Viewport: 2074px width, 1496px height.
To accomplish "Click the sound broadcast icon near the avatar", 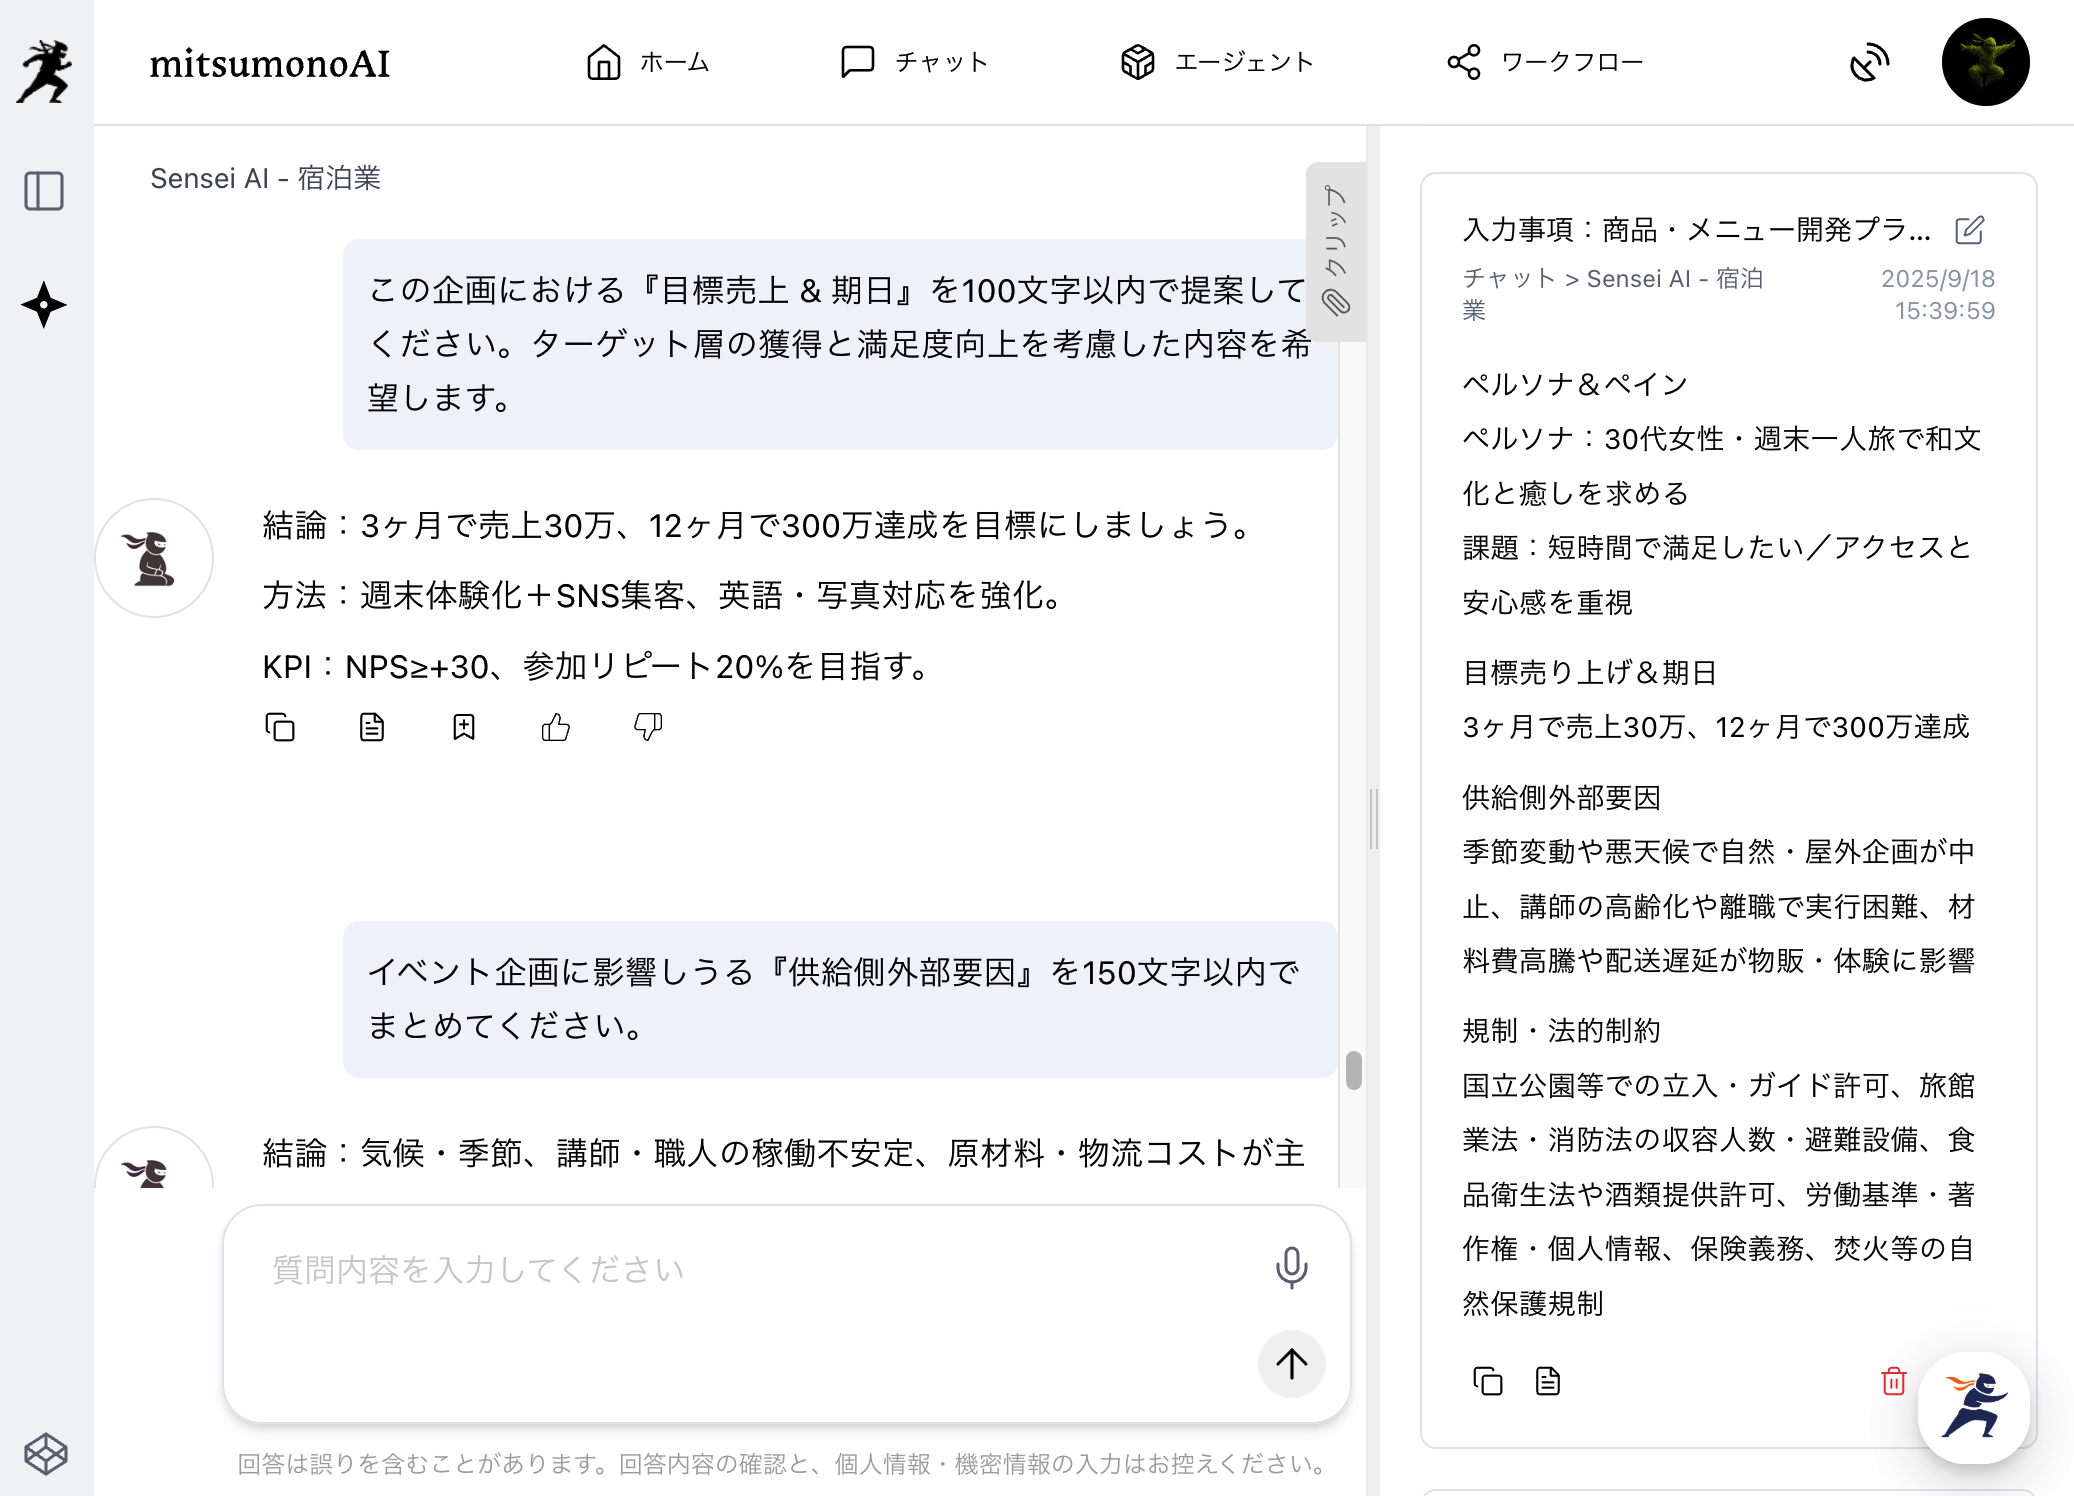I will click(x=1869, y=63).
